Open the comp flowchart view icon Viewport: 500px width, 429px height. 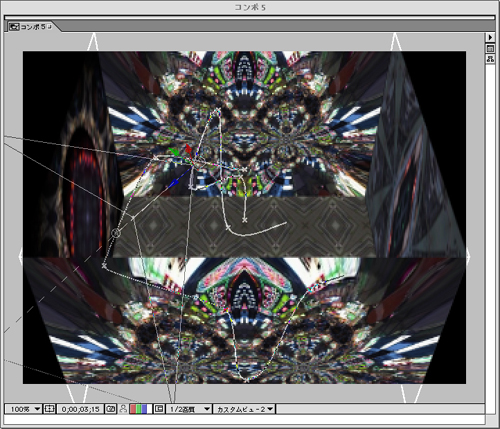pyautogui.click(x=490, y=59)
